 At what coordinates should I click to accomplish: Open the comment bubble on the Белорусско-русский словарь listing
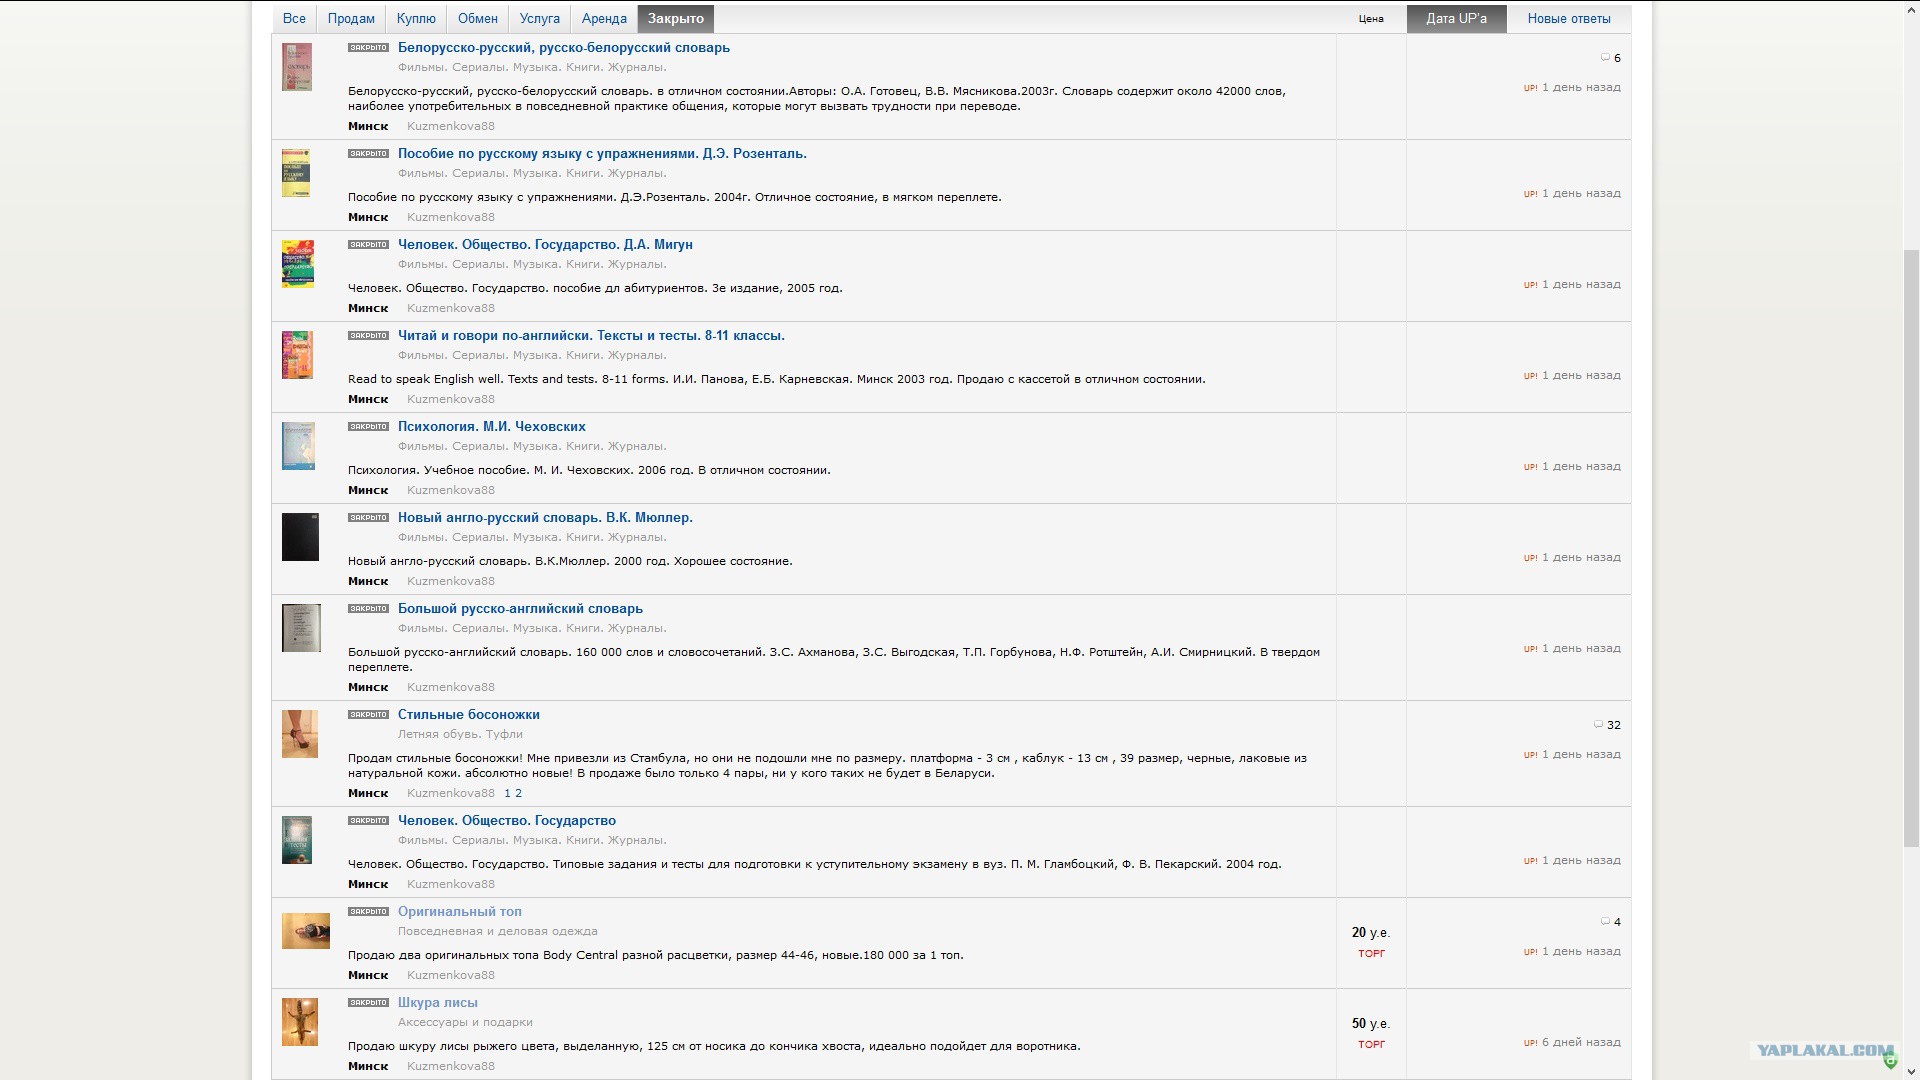point(1605,58)
